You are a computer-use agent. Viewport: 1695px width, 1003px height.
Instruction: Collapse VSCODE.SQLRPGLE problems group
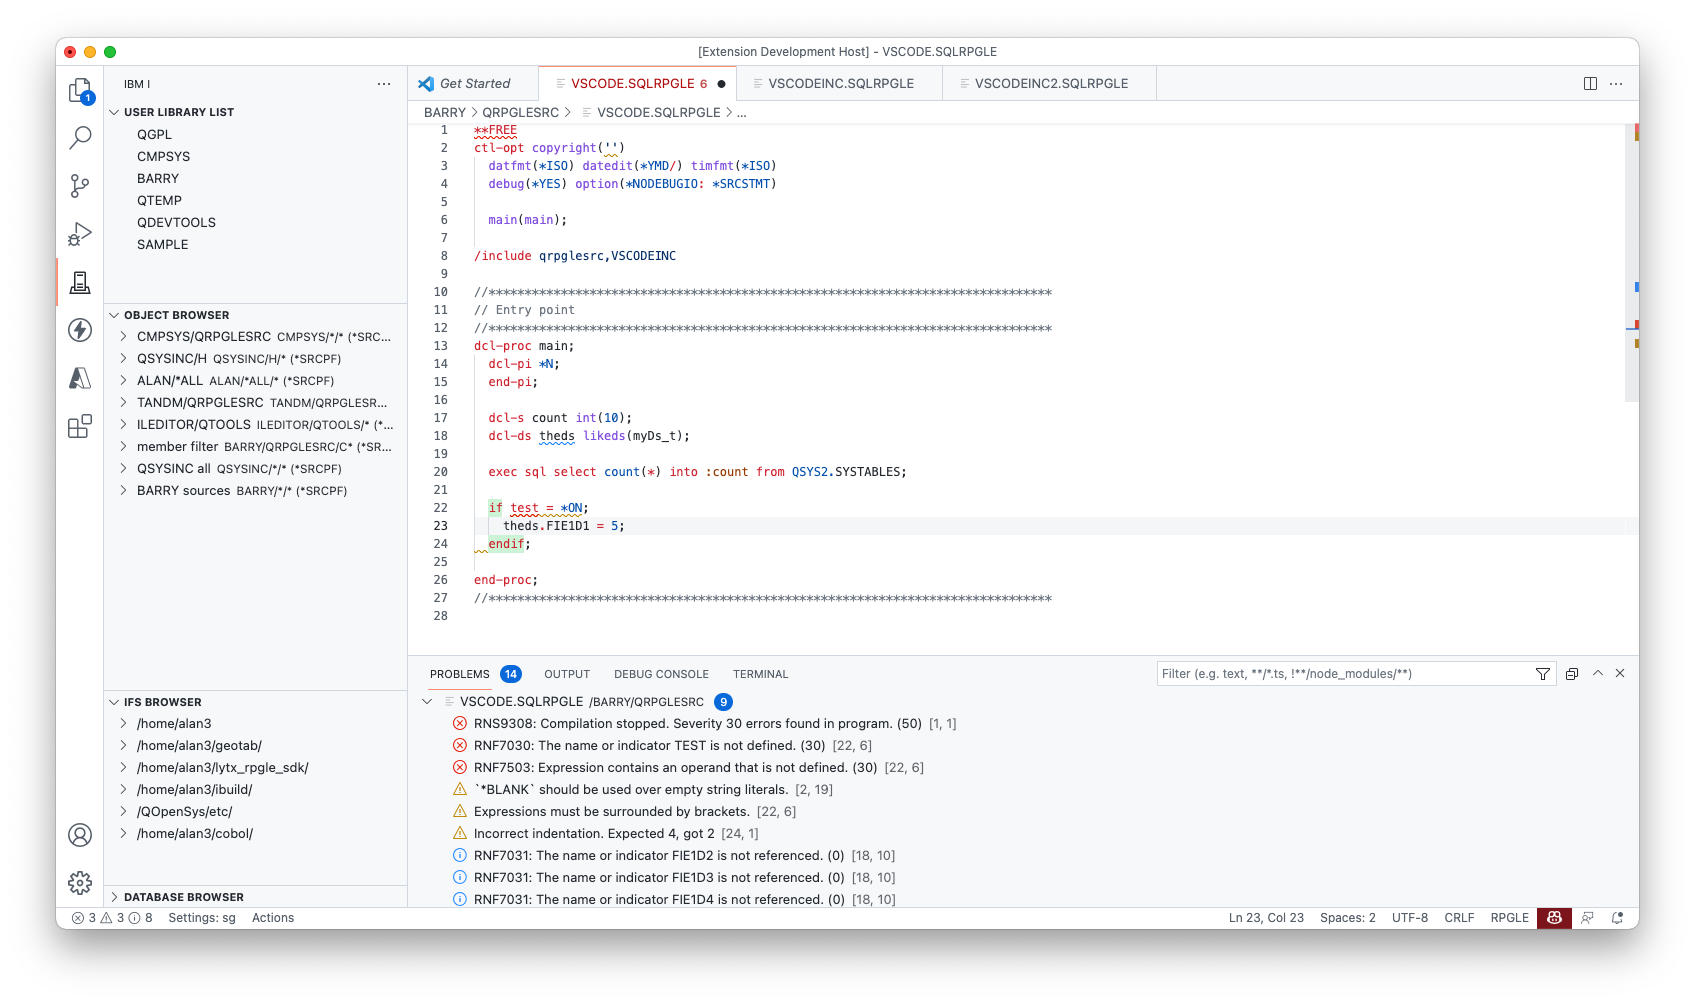click(427, 702)
